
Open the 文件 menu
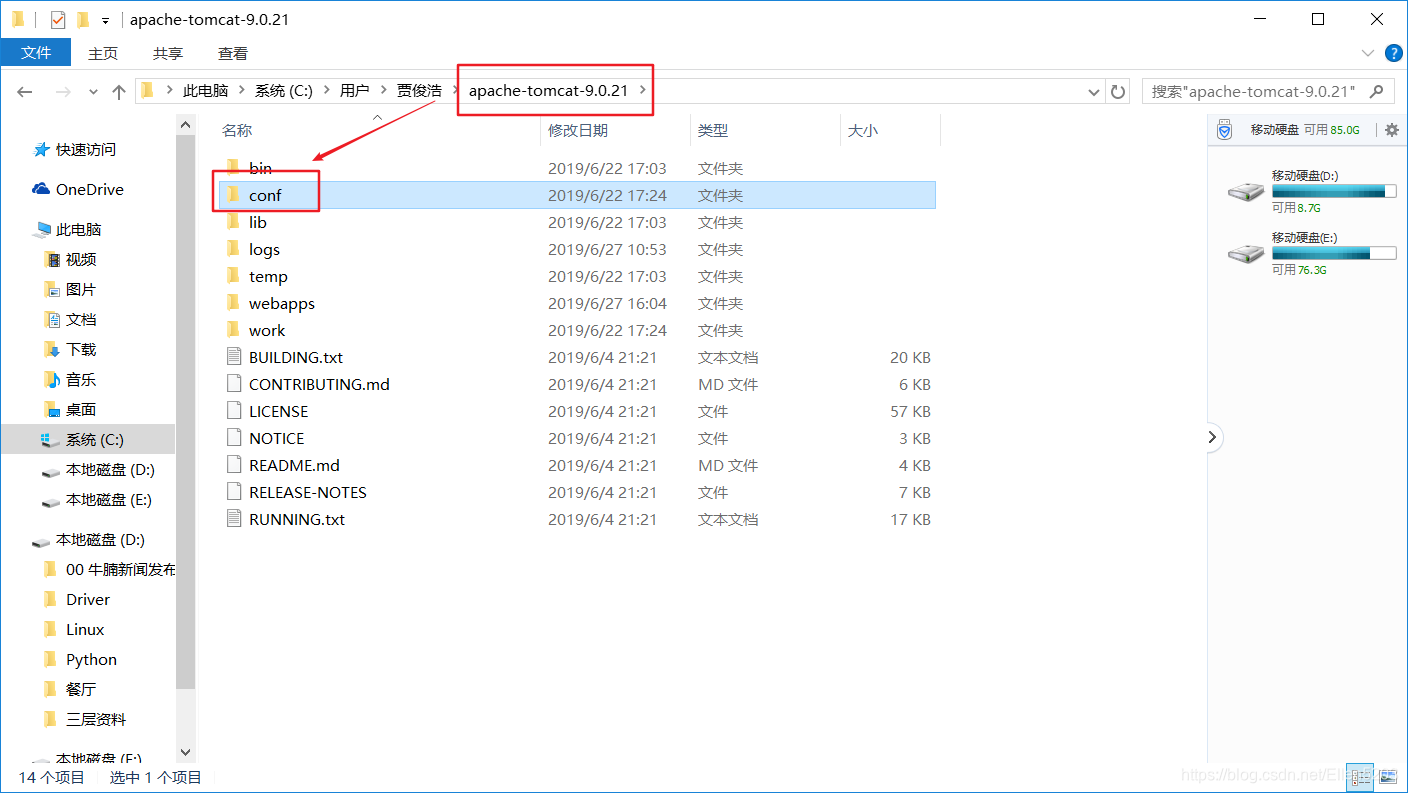click(36, 53)
